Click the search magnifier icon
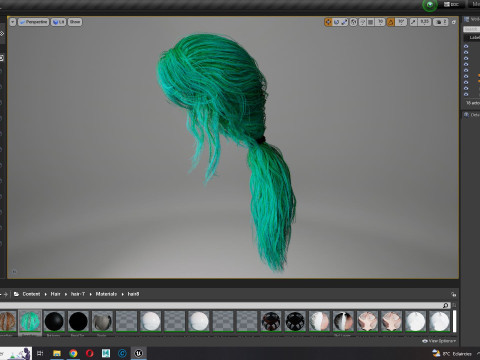This screenshot has height=360, width=480. click(x=446, y=305)
